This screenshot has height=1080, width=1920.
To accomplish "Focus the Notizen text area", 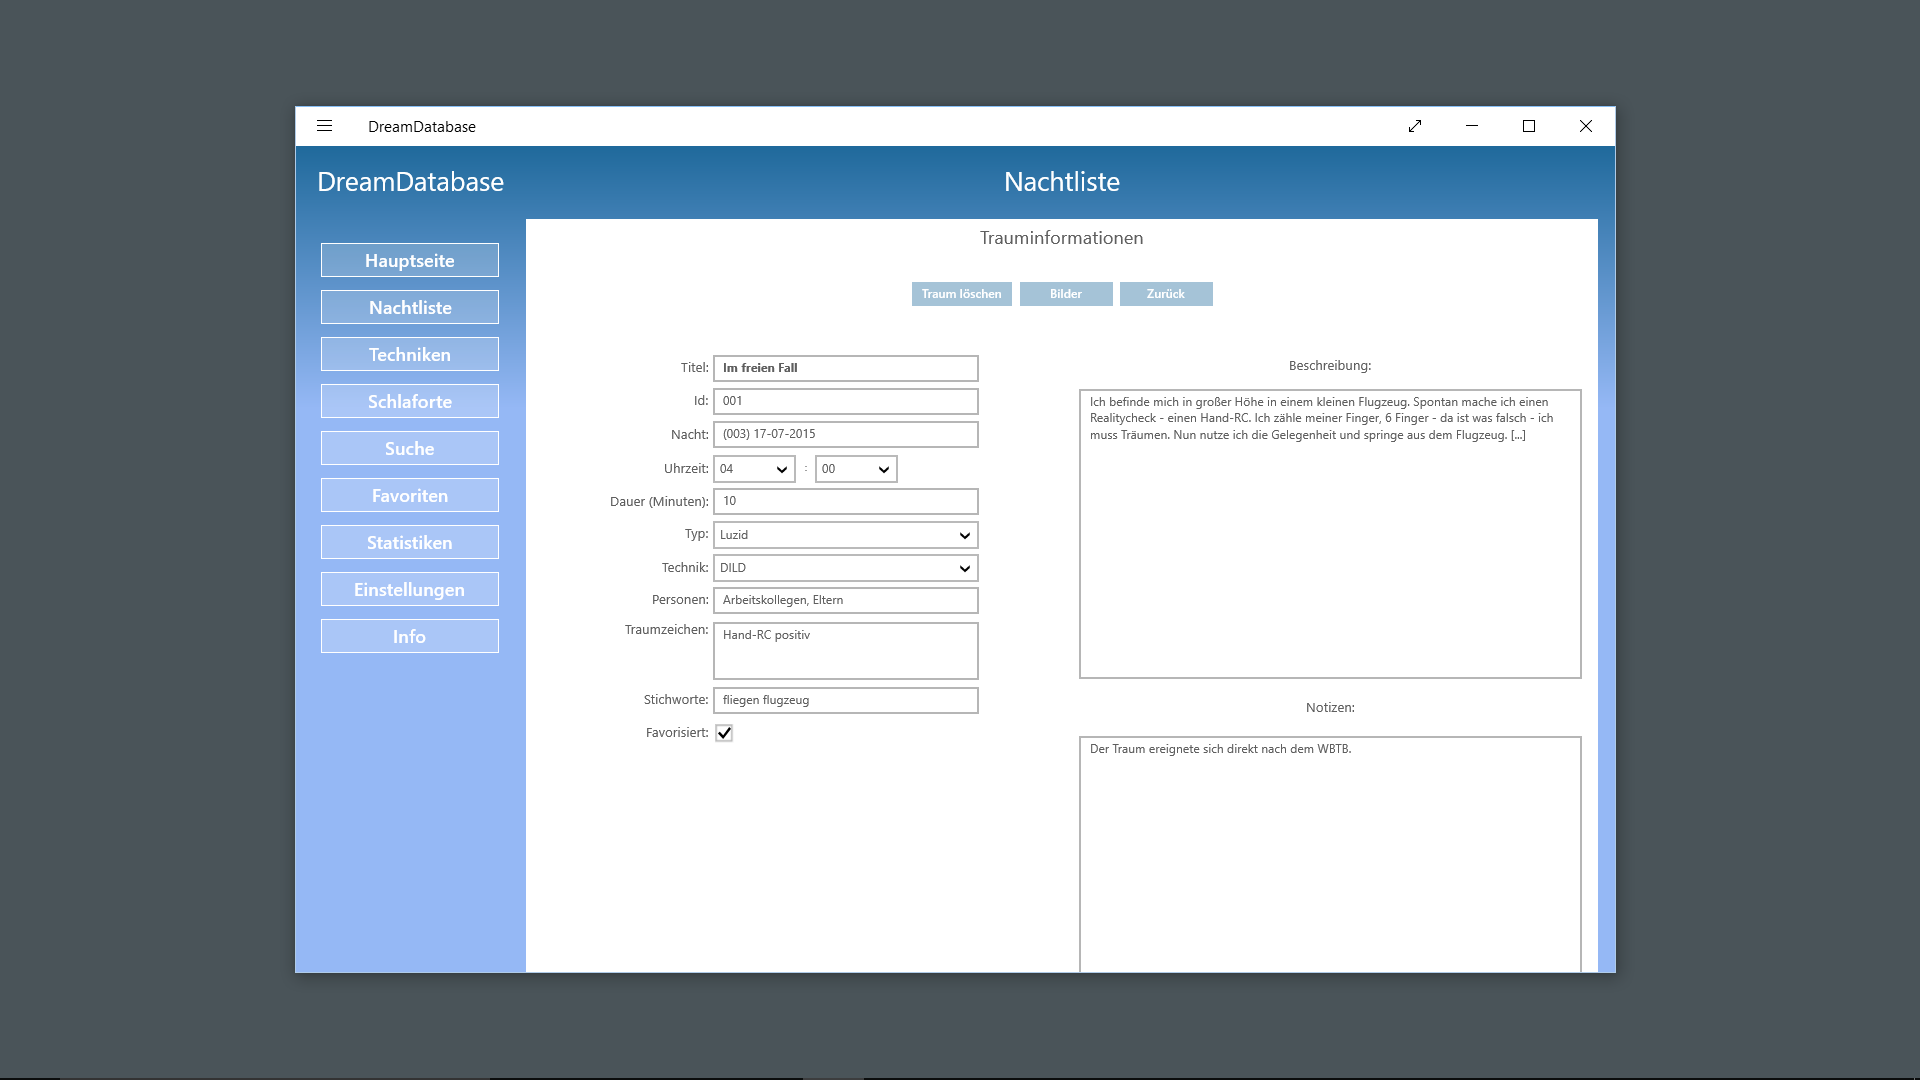I will coord(1329,850).
